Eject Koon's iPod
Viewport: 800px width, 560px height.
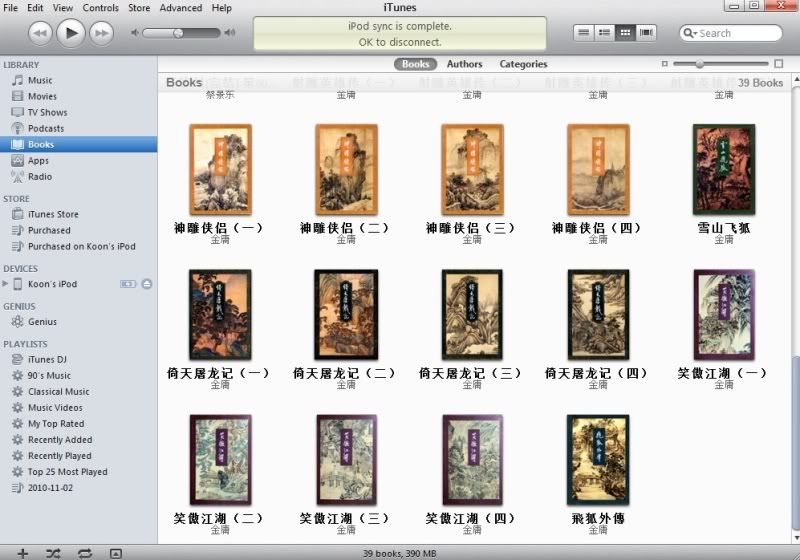click(x=147, y=284)
